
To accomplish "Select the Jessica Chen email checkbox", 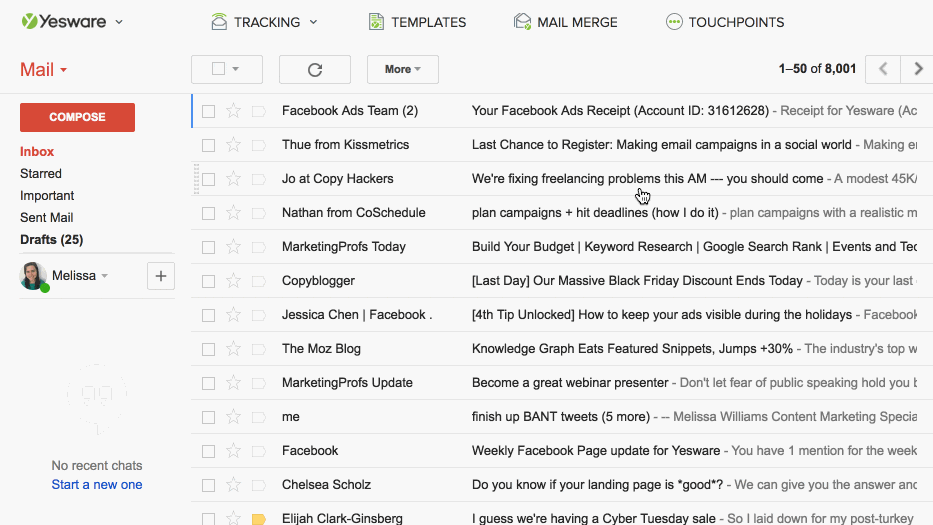I will (208, 315).
